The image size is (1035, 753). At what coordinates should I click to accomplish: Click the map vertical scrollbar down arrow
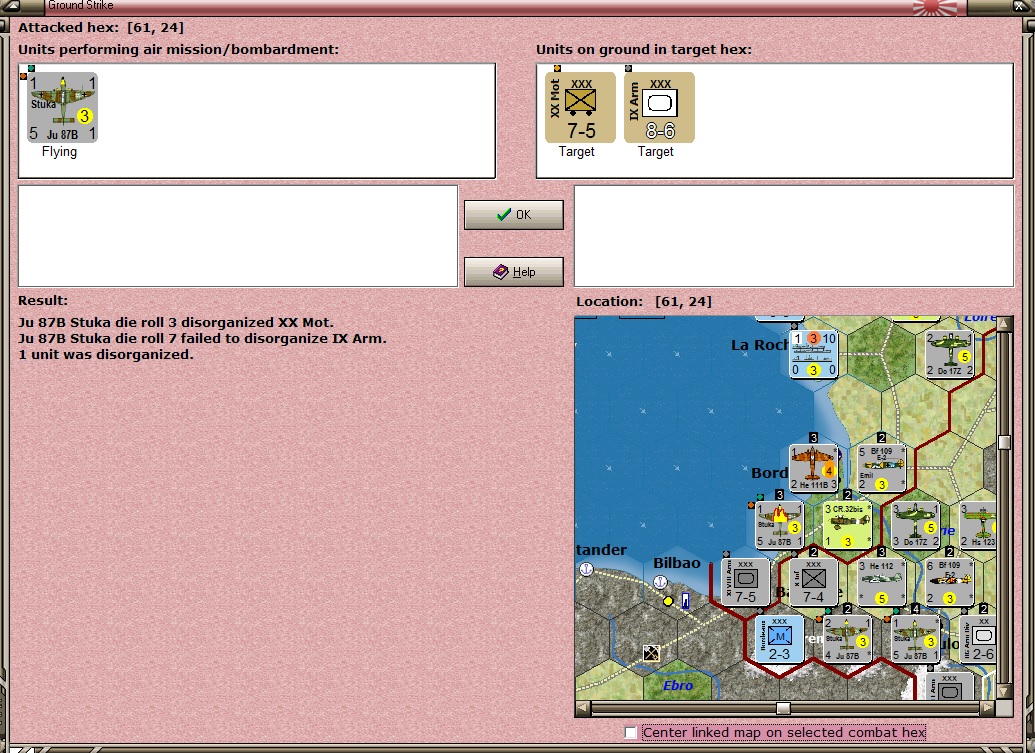point(1005,692)
